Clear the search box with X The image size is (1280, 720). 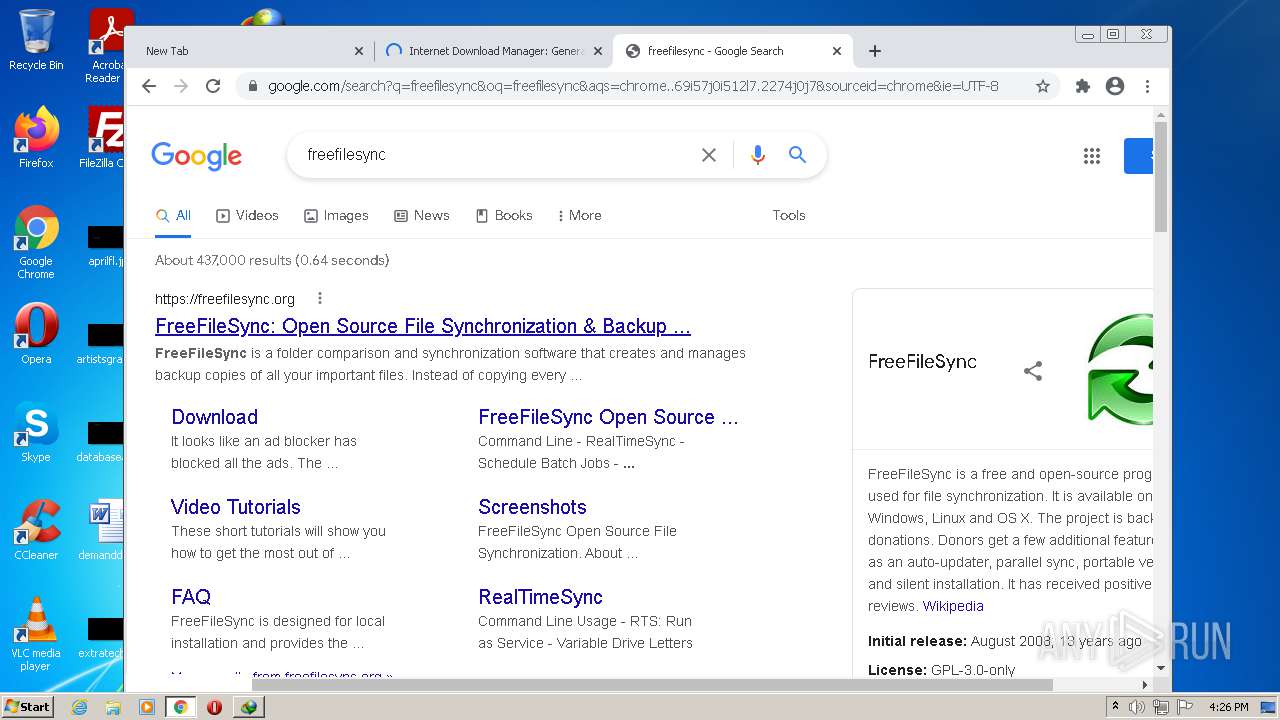pos(709,155)
